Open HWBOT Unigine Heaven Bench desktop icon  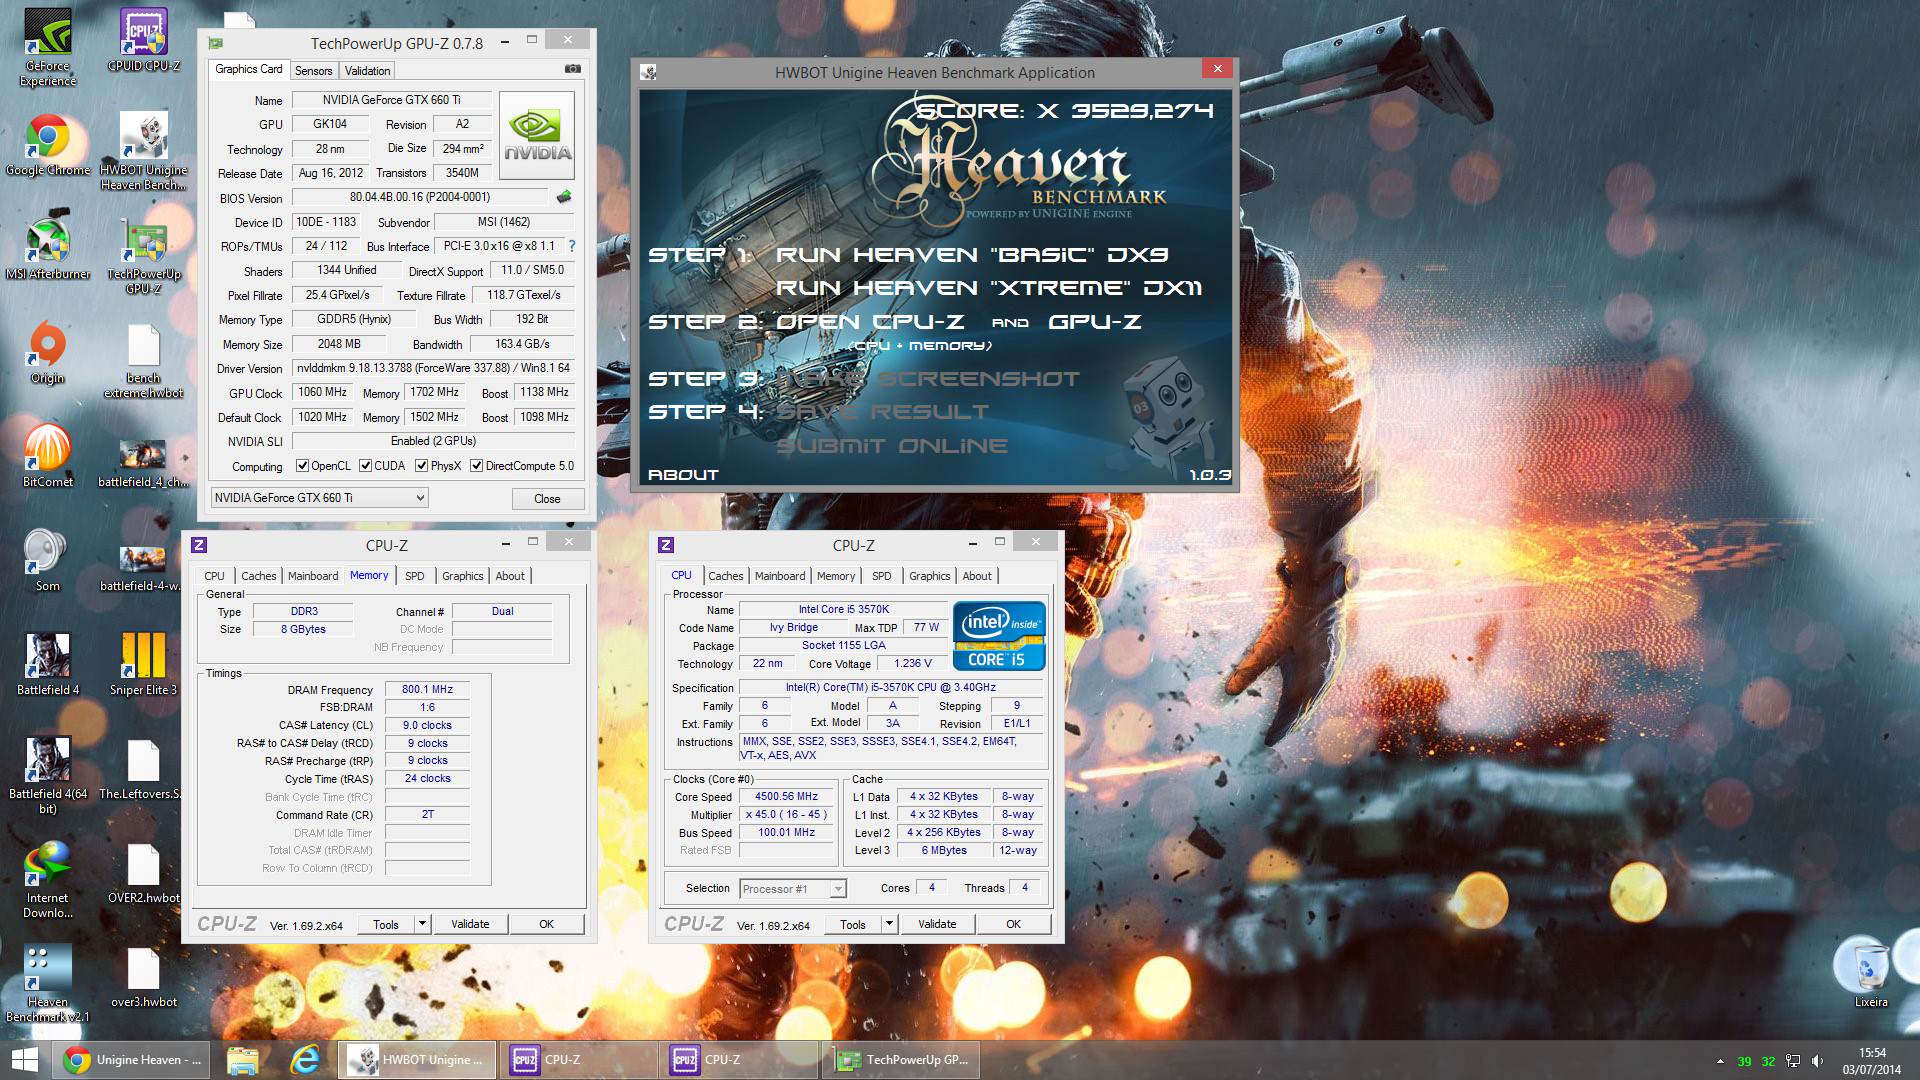pyautogui.click(x=143, y=152)
